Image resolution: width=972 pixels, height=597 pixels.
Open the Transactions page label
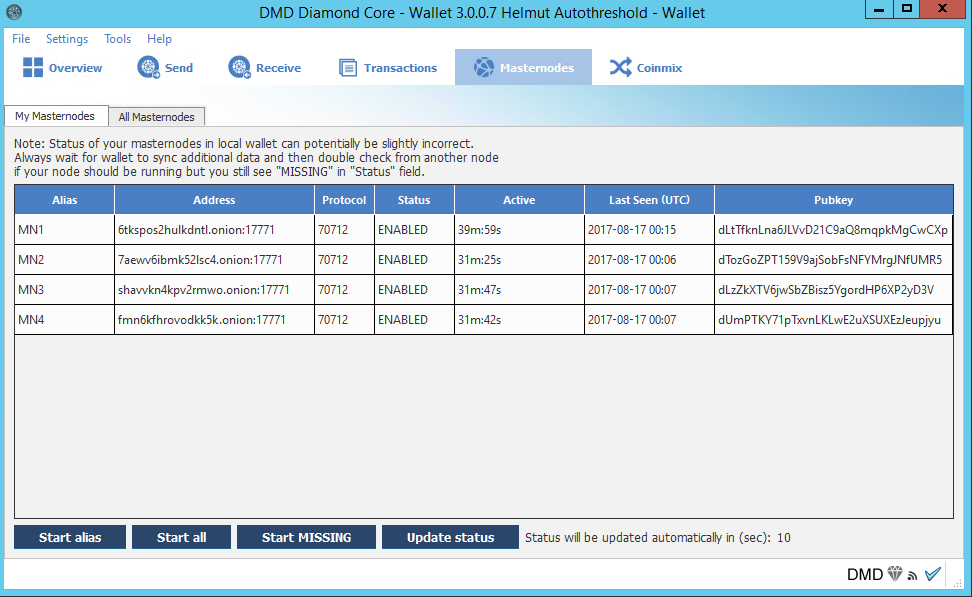coord(400,68)
